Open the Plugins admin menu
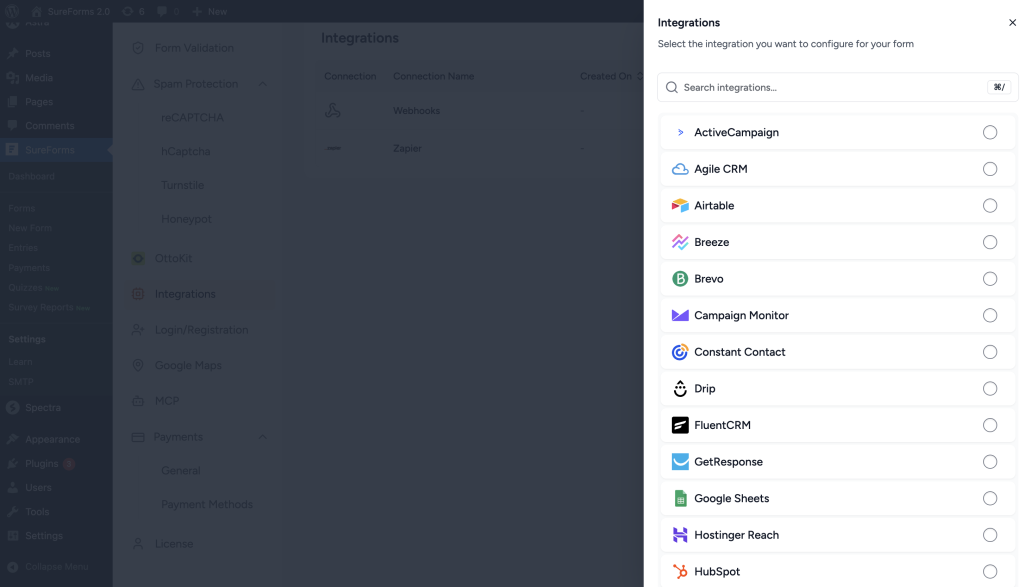 tap(42, 464)
